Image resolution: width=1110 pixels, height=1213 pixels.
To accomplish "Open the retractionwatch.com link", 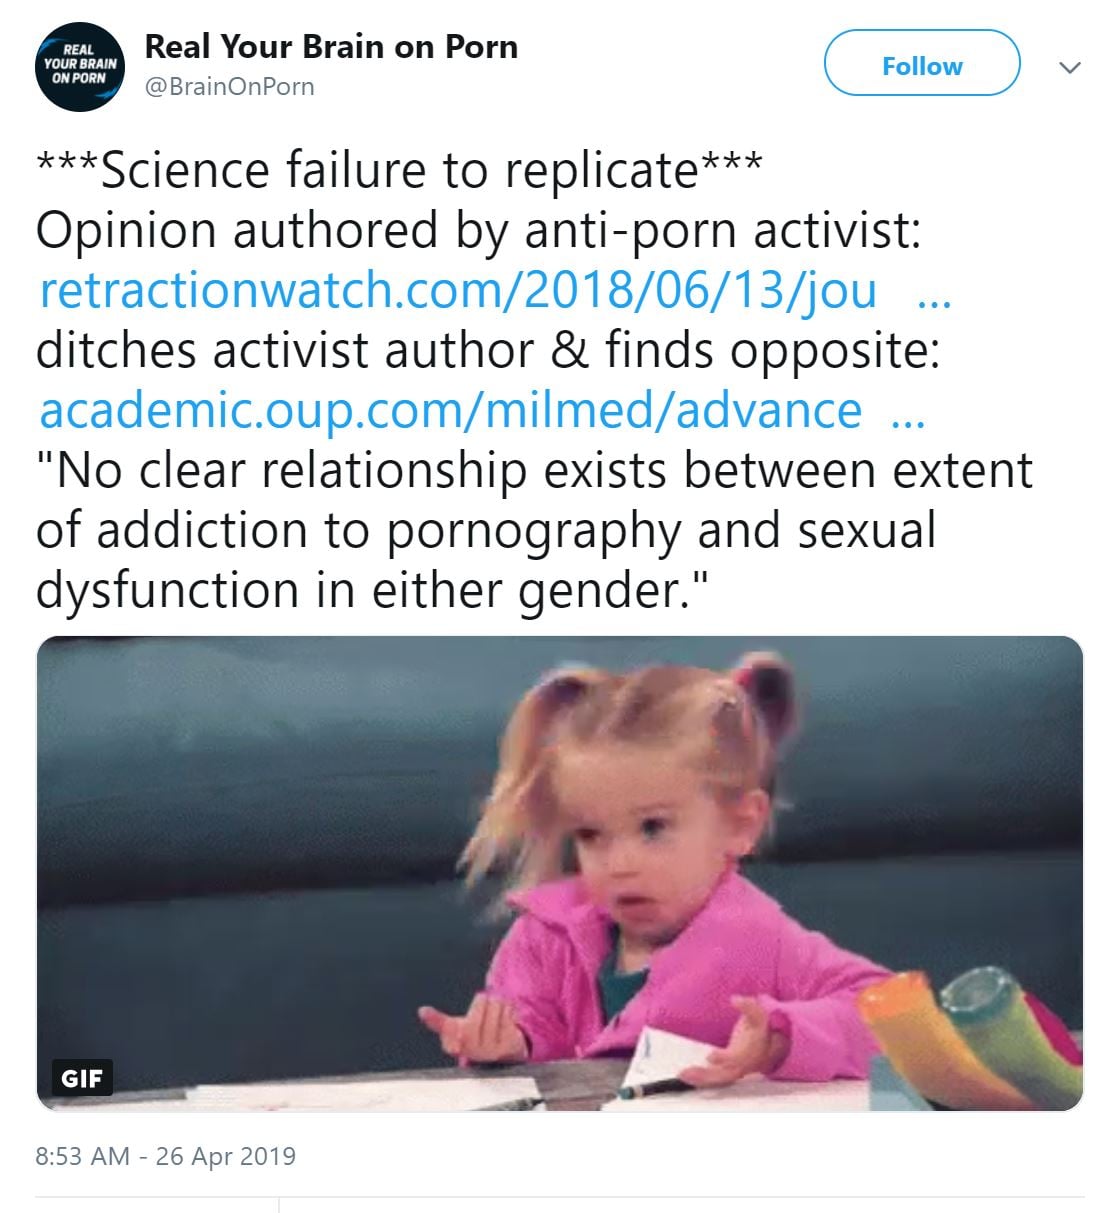I will [x=458, y=290].
